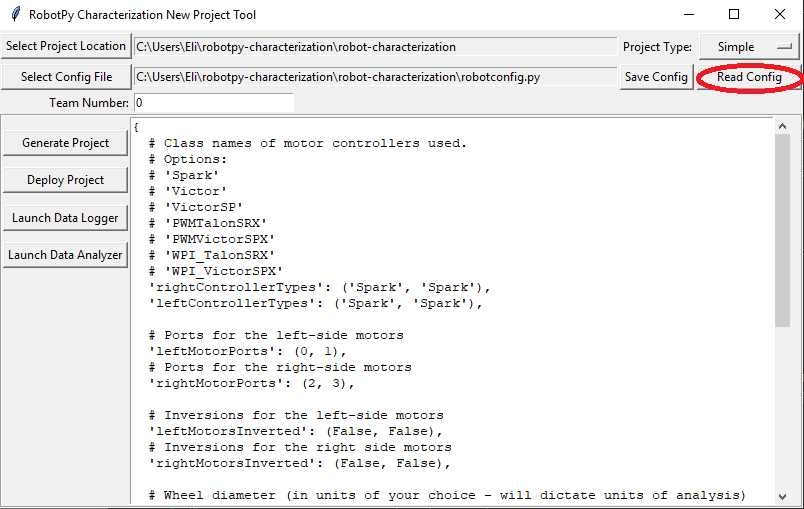Click the '# Ports for the right-side motors' comment

(280, 368)
